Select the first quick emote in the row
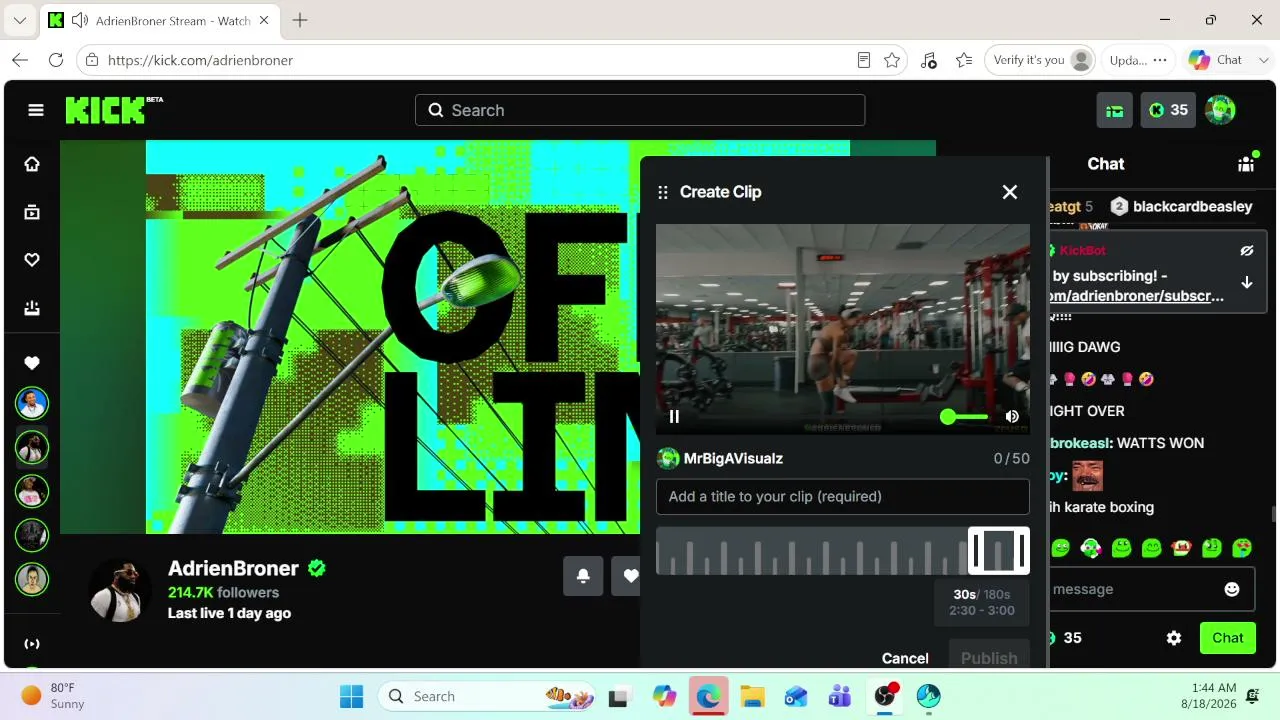This screenshot has width=1280, height=720. click(x=1061, y=547)
